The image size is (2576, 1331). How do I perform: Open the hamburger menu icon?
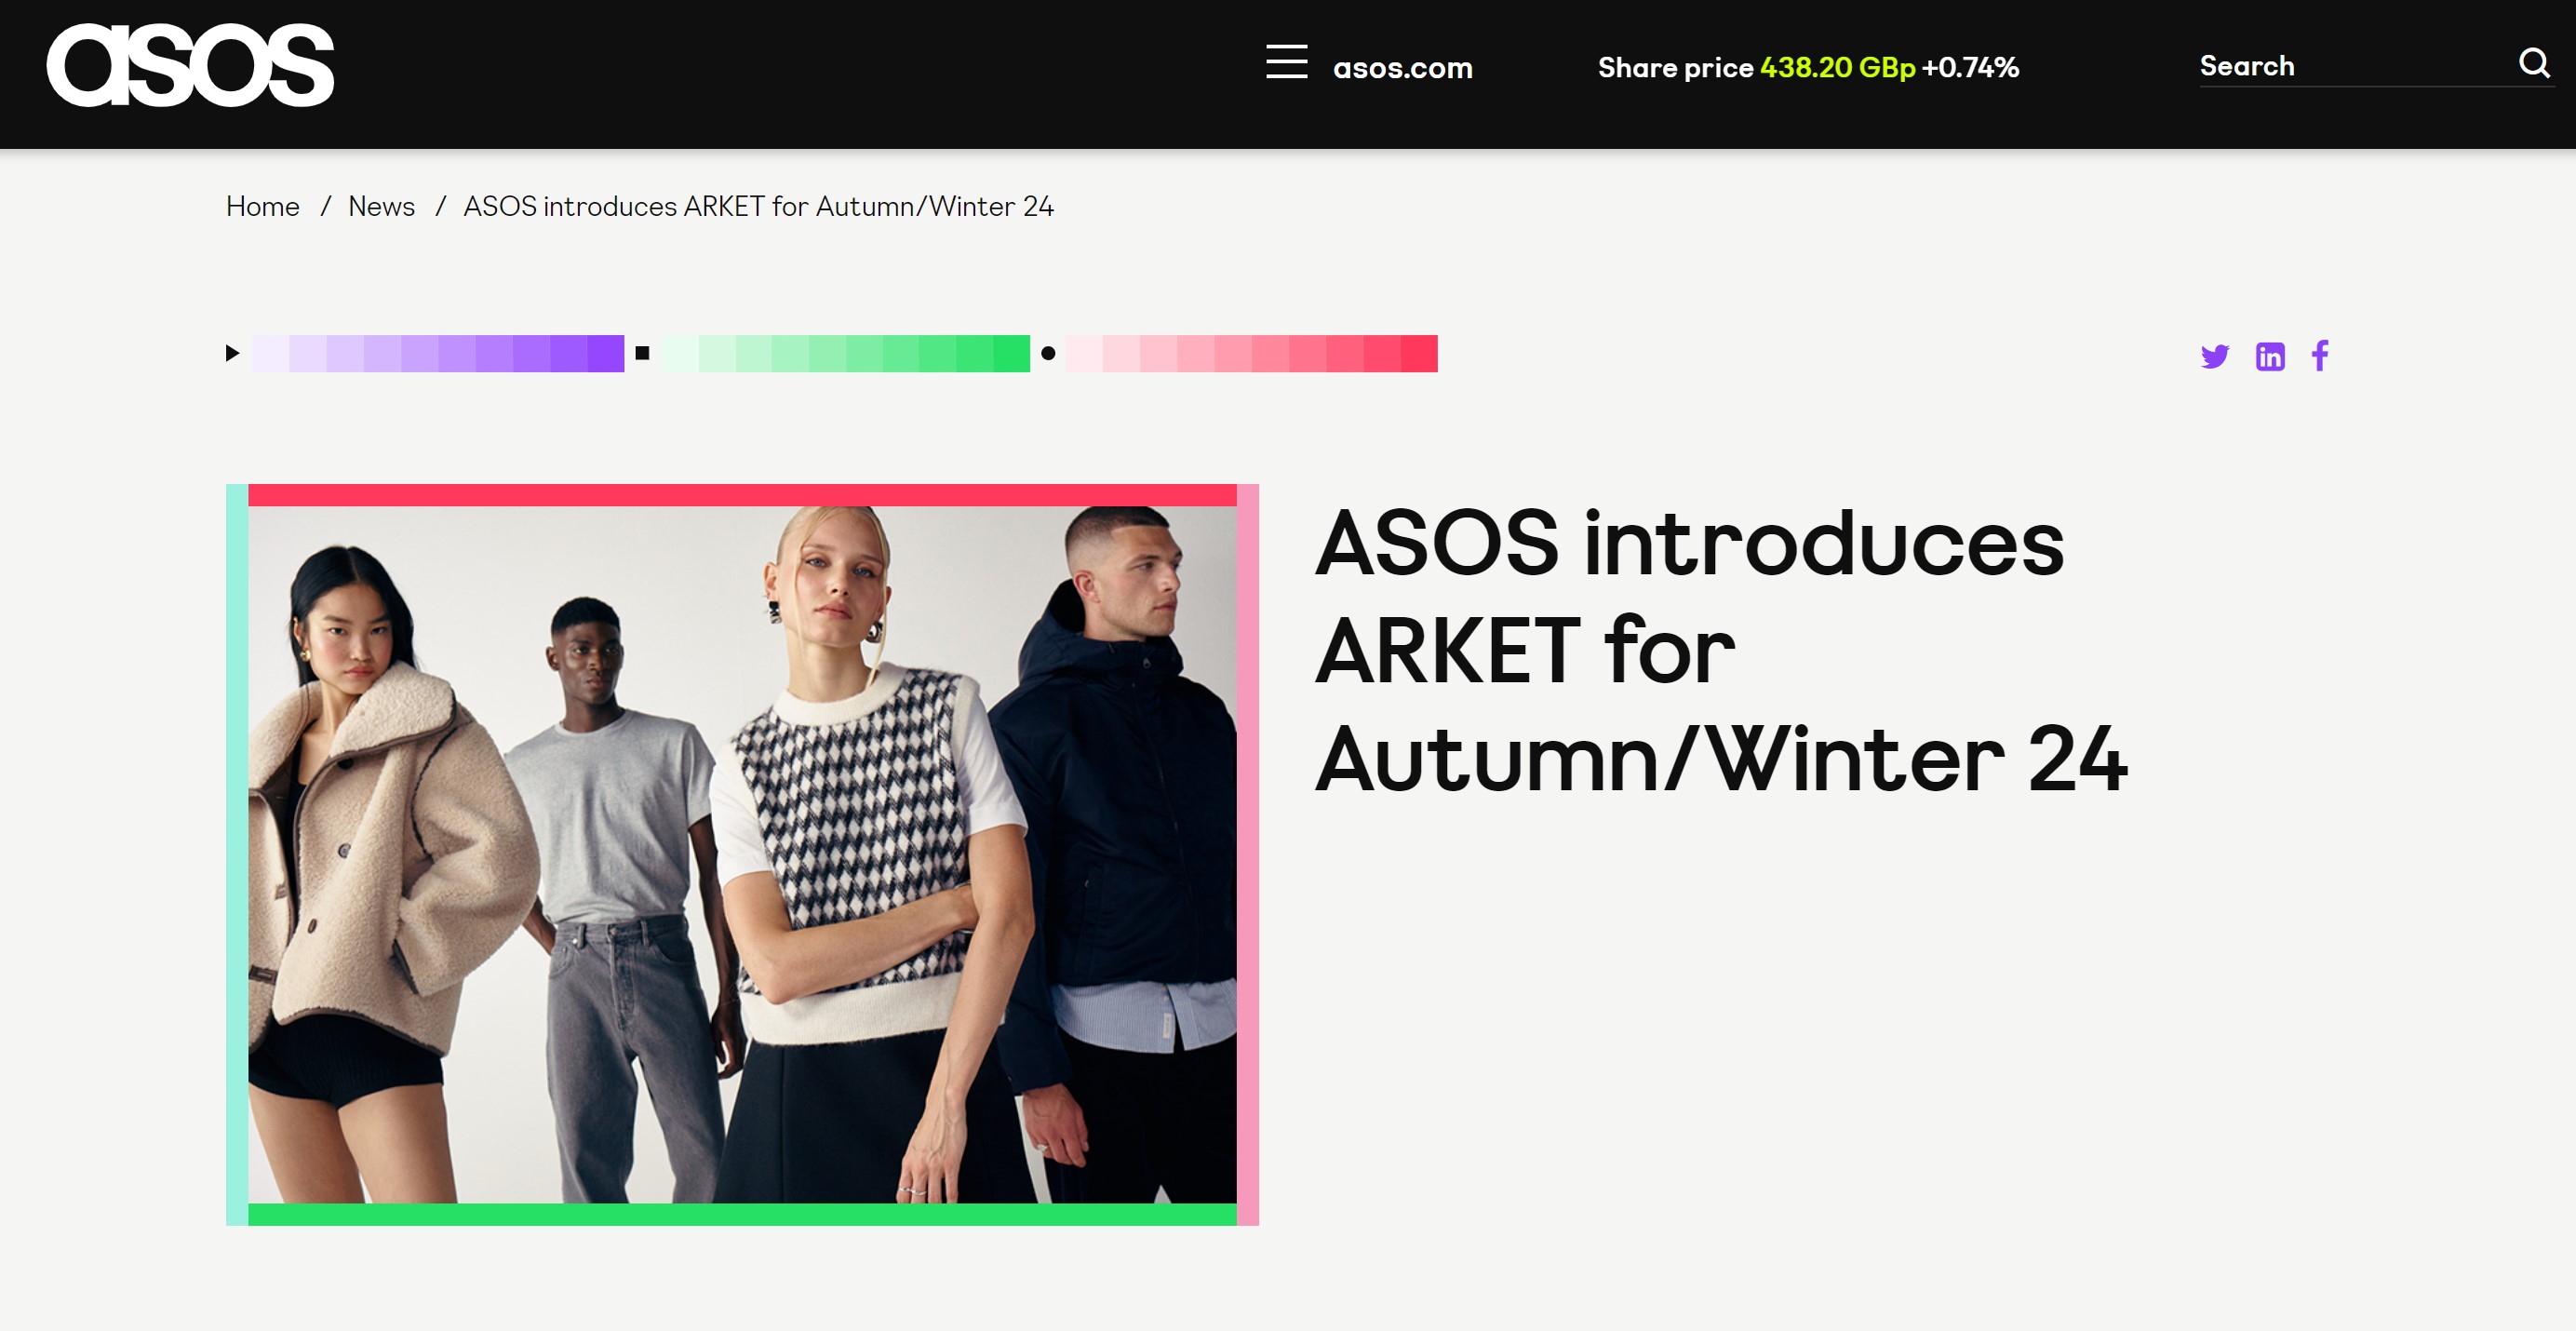pyautogui.click(x=1286, y=62)
